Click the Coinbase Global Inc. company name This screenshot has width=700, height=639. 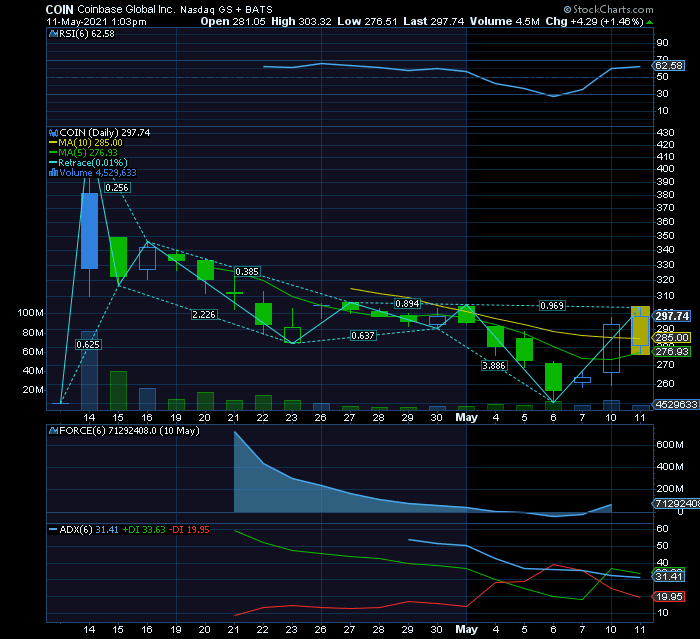[126, 9]
